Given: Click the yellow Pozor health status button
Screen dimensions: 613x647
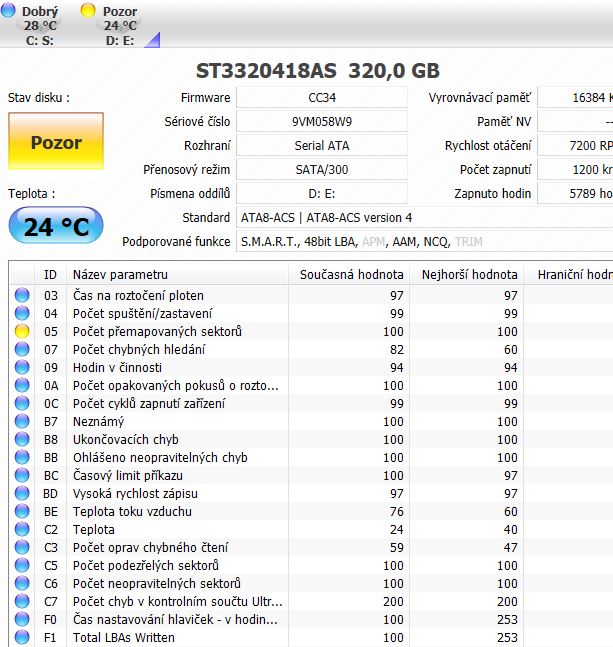Looking at the screenshot, I should pyautogui.click(x=56, y=142).
